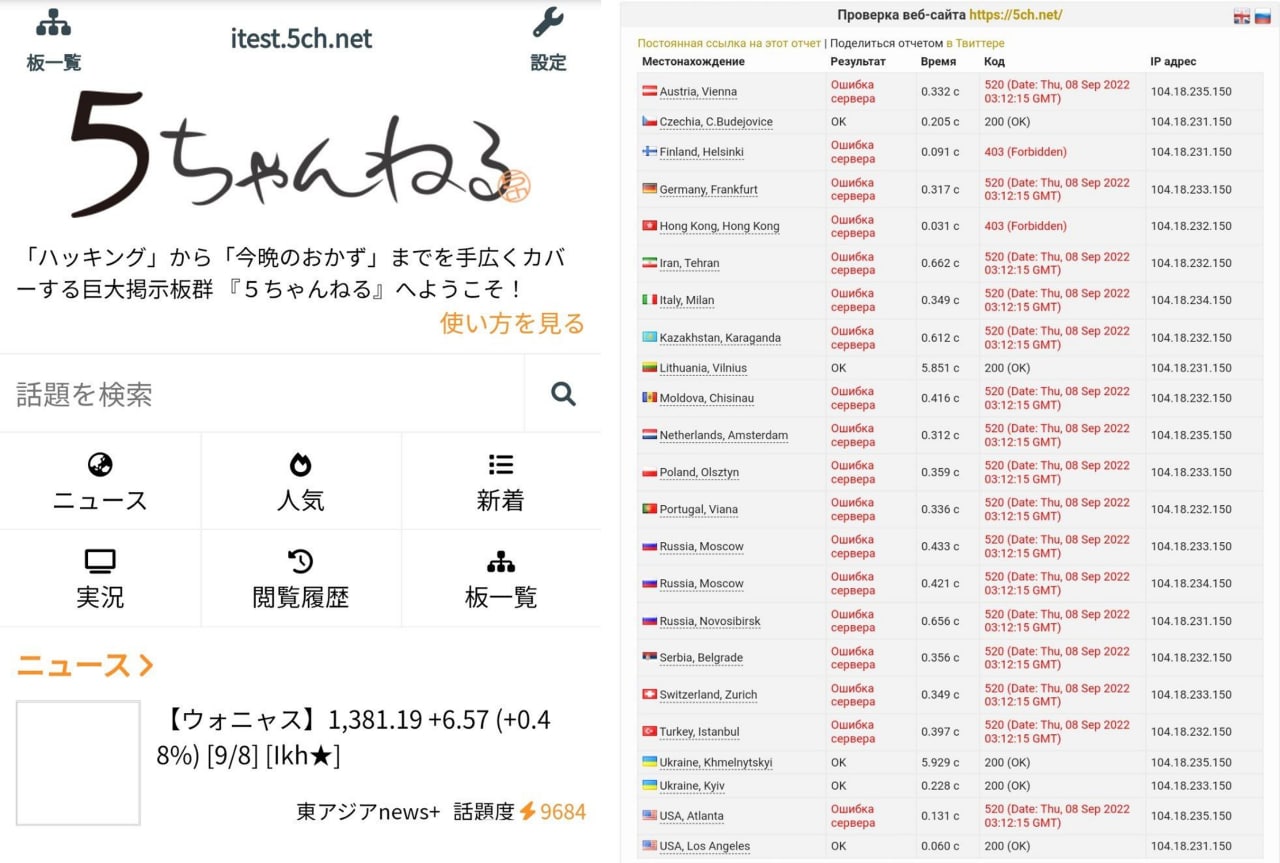This screenshot has height=863, width=1280.
Task: Open the news thread thumbnail placeholder
Action: coord(78,763)
